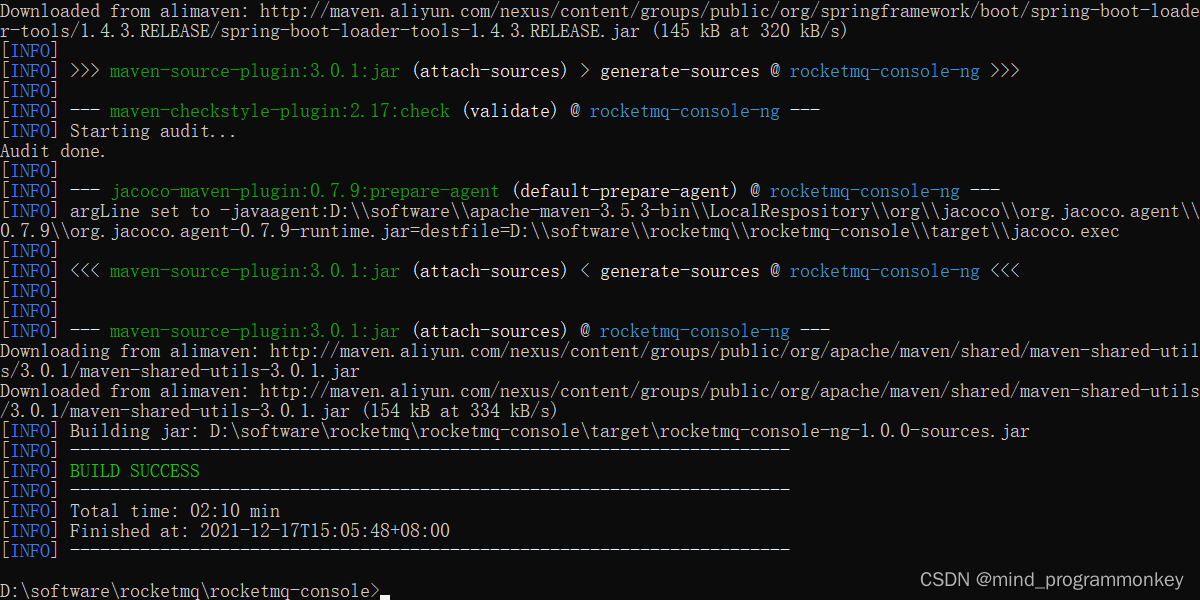Select the "Audit done." output line
The height and width of the screenshot is (600, 1200).
coord(53,151)
